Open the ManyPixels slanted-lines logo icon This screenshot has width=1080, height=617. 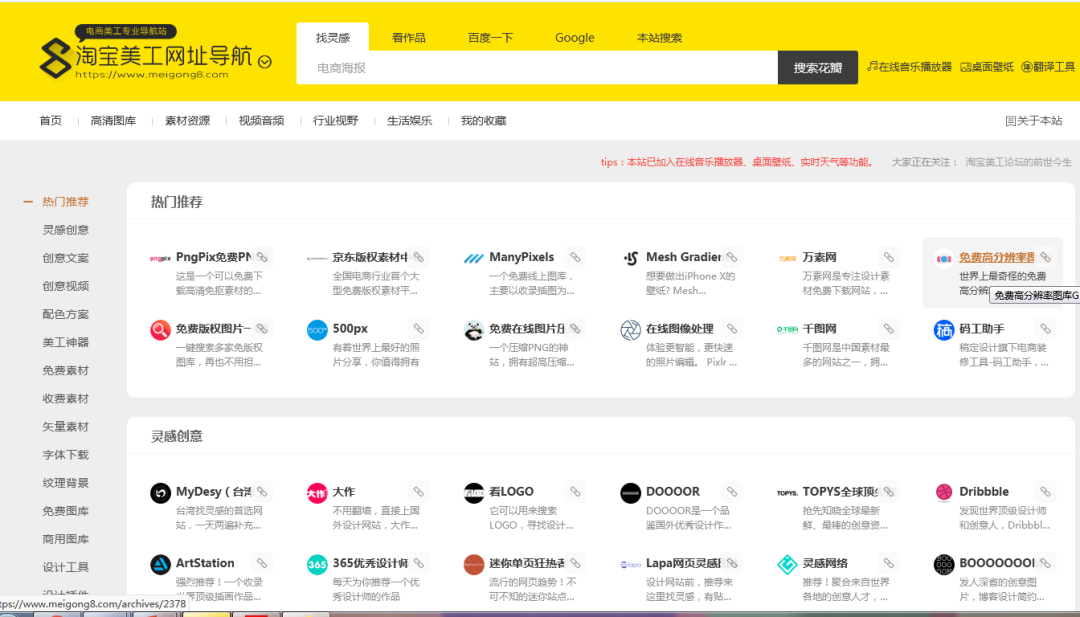coord(473,258)
